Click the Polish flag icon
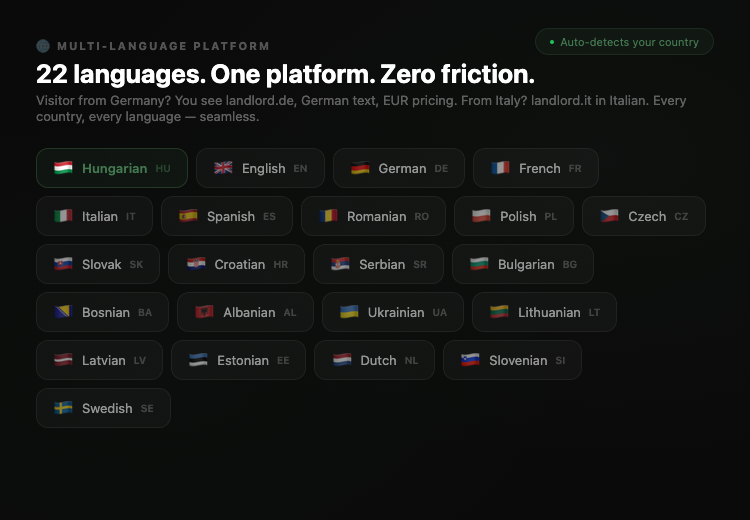The width and height of the screenshot is (750, 520). [481, 216]
